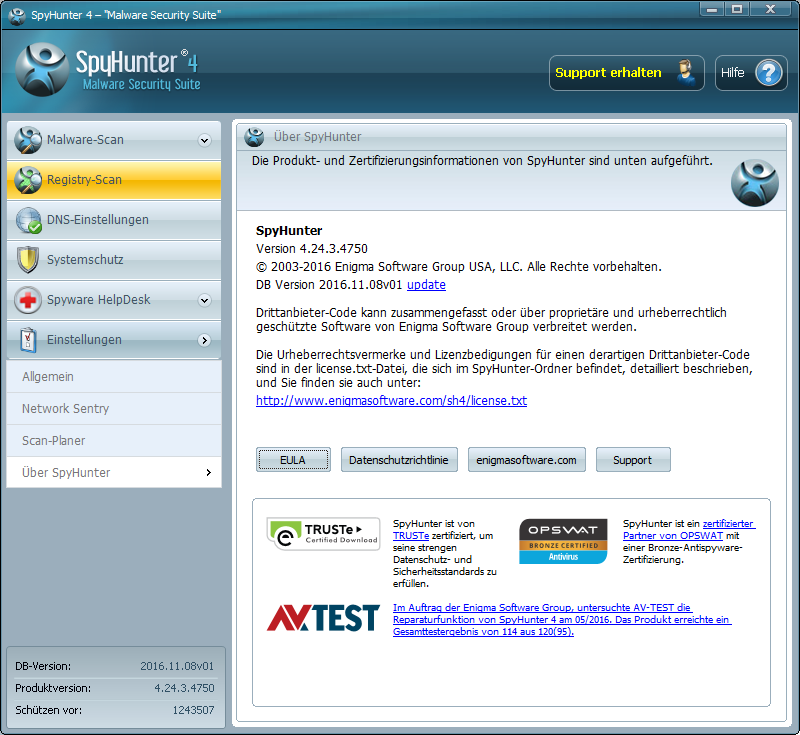Follow the TRUSTe hyperlink
The width and height of the screenshot is (800, 735).
[x=411, y=536]
